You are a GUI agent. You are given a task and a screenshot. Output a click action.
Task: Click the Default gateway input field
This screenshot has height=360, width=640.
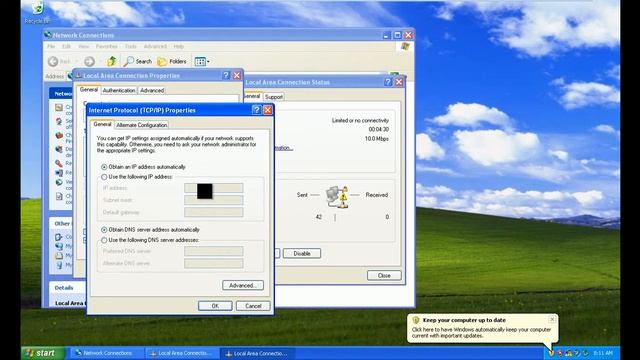(213, 212)
